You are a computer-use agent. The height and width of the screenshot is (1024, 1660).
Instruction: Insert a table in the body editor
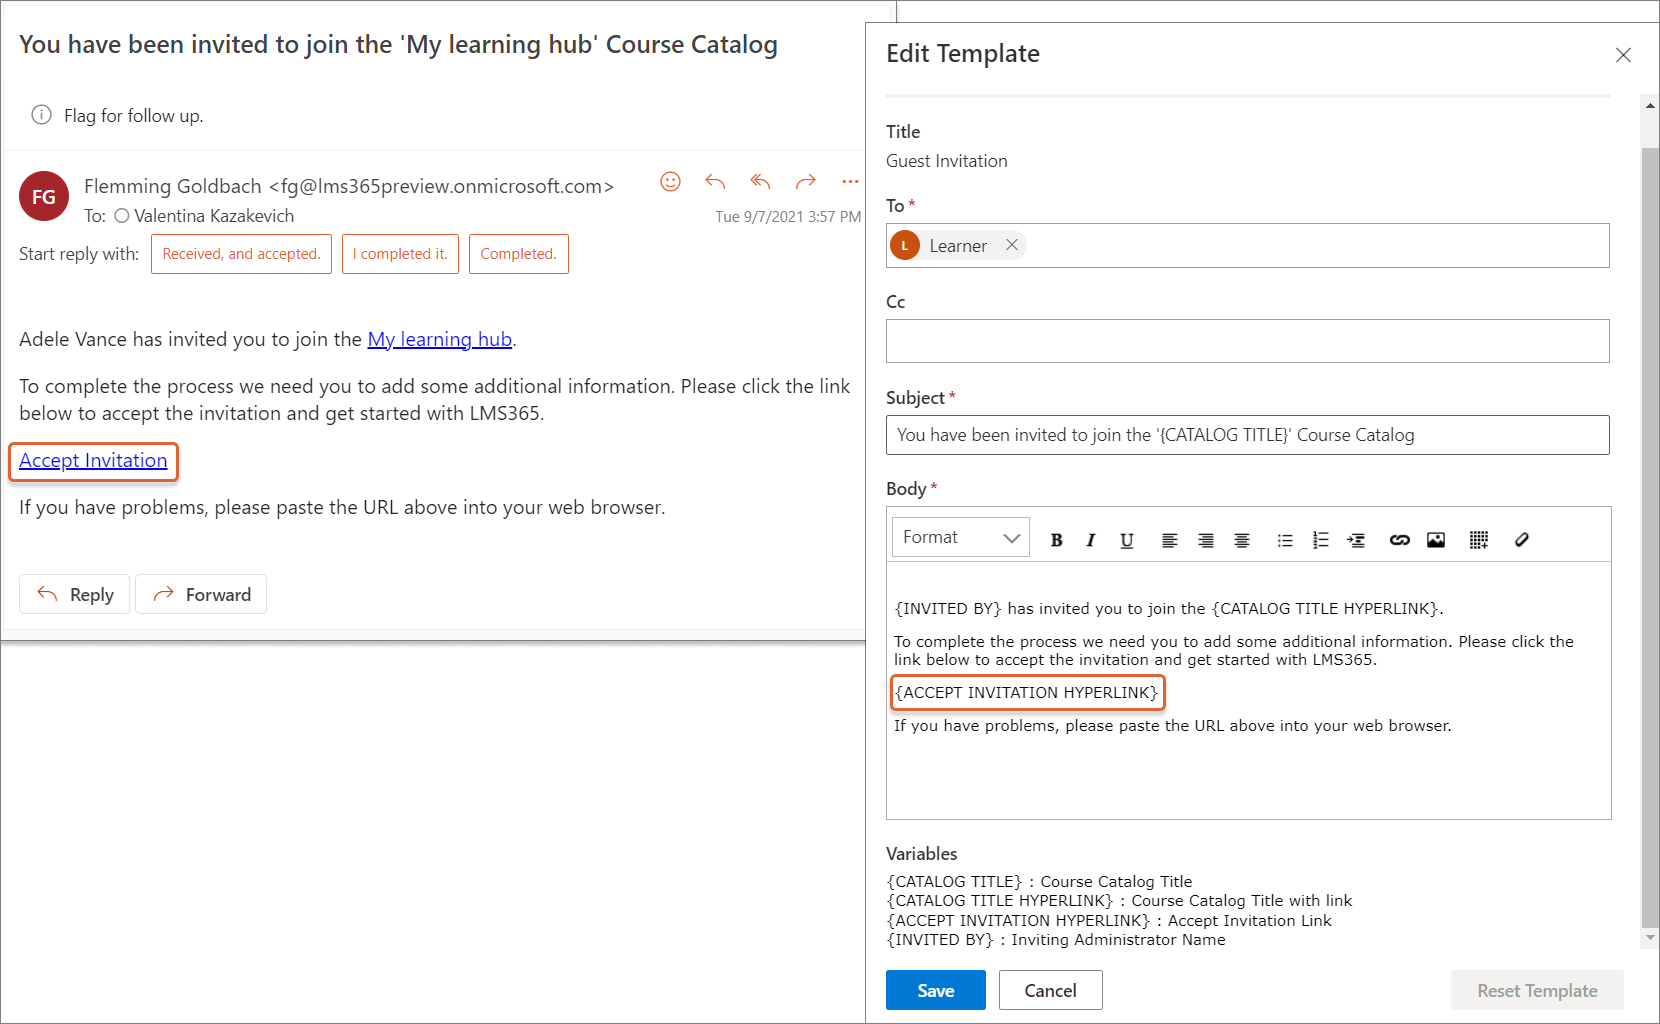click(x=1479, y=540)
